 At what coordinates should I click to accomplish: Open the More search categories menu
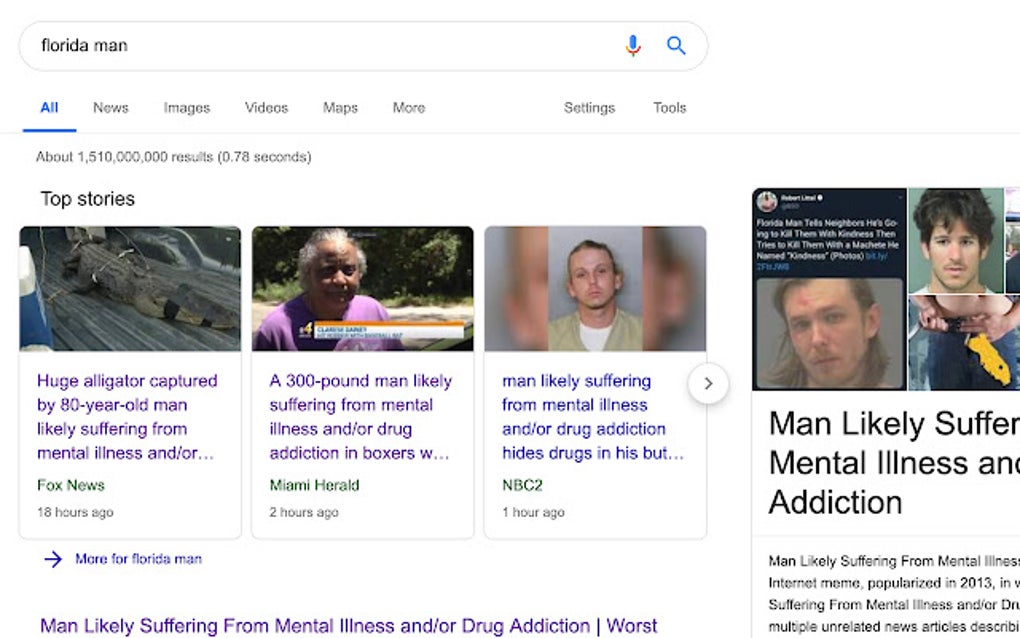[408, 107]
